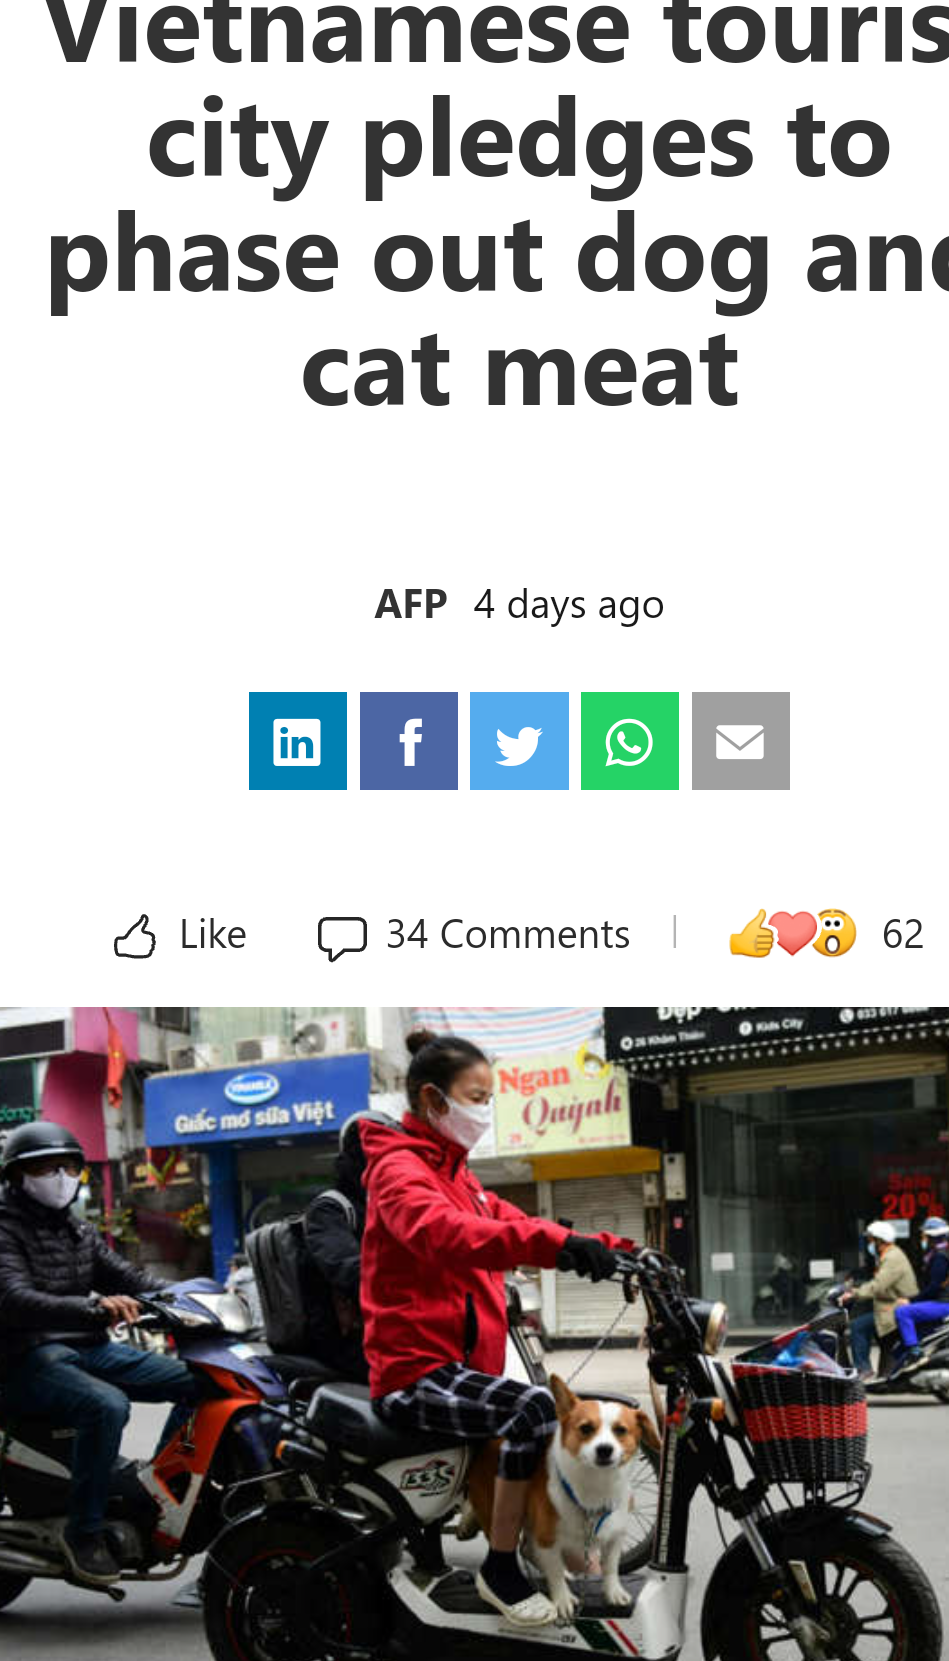Toggle the Like label on the article

(213, 934)
